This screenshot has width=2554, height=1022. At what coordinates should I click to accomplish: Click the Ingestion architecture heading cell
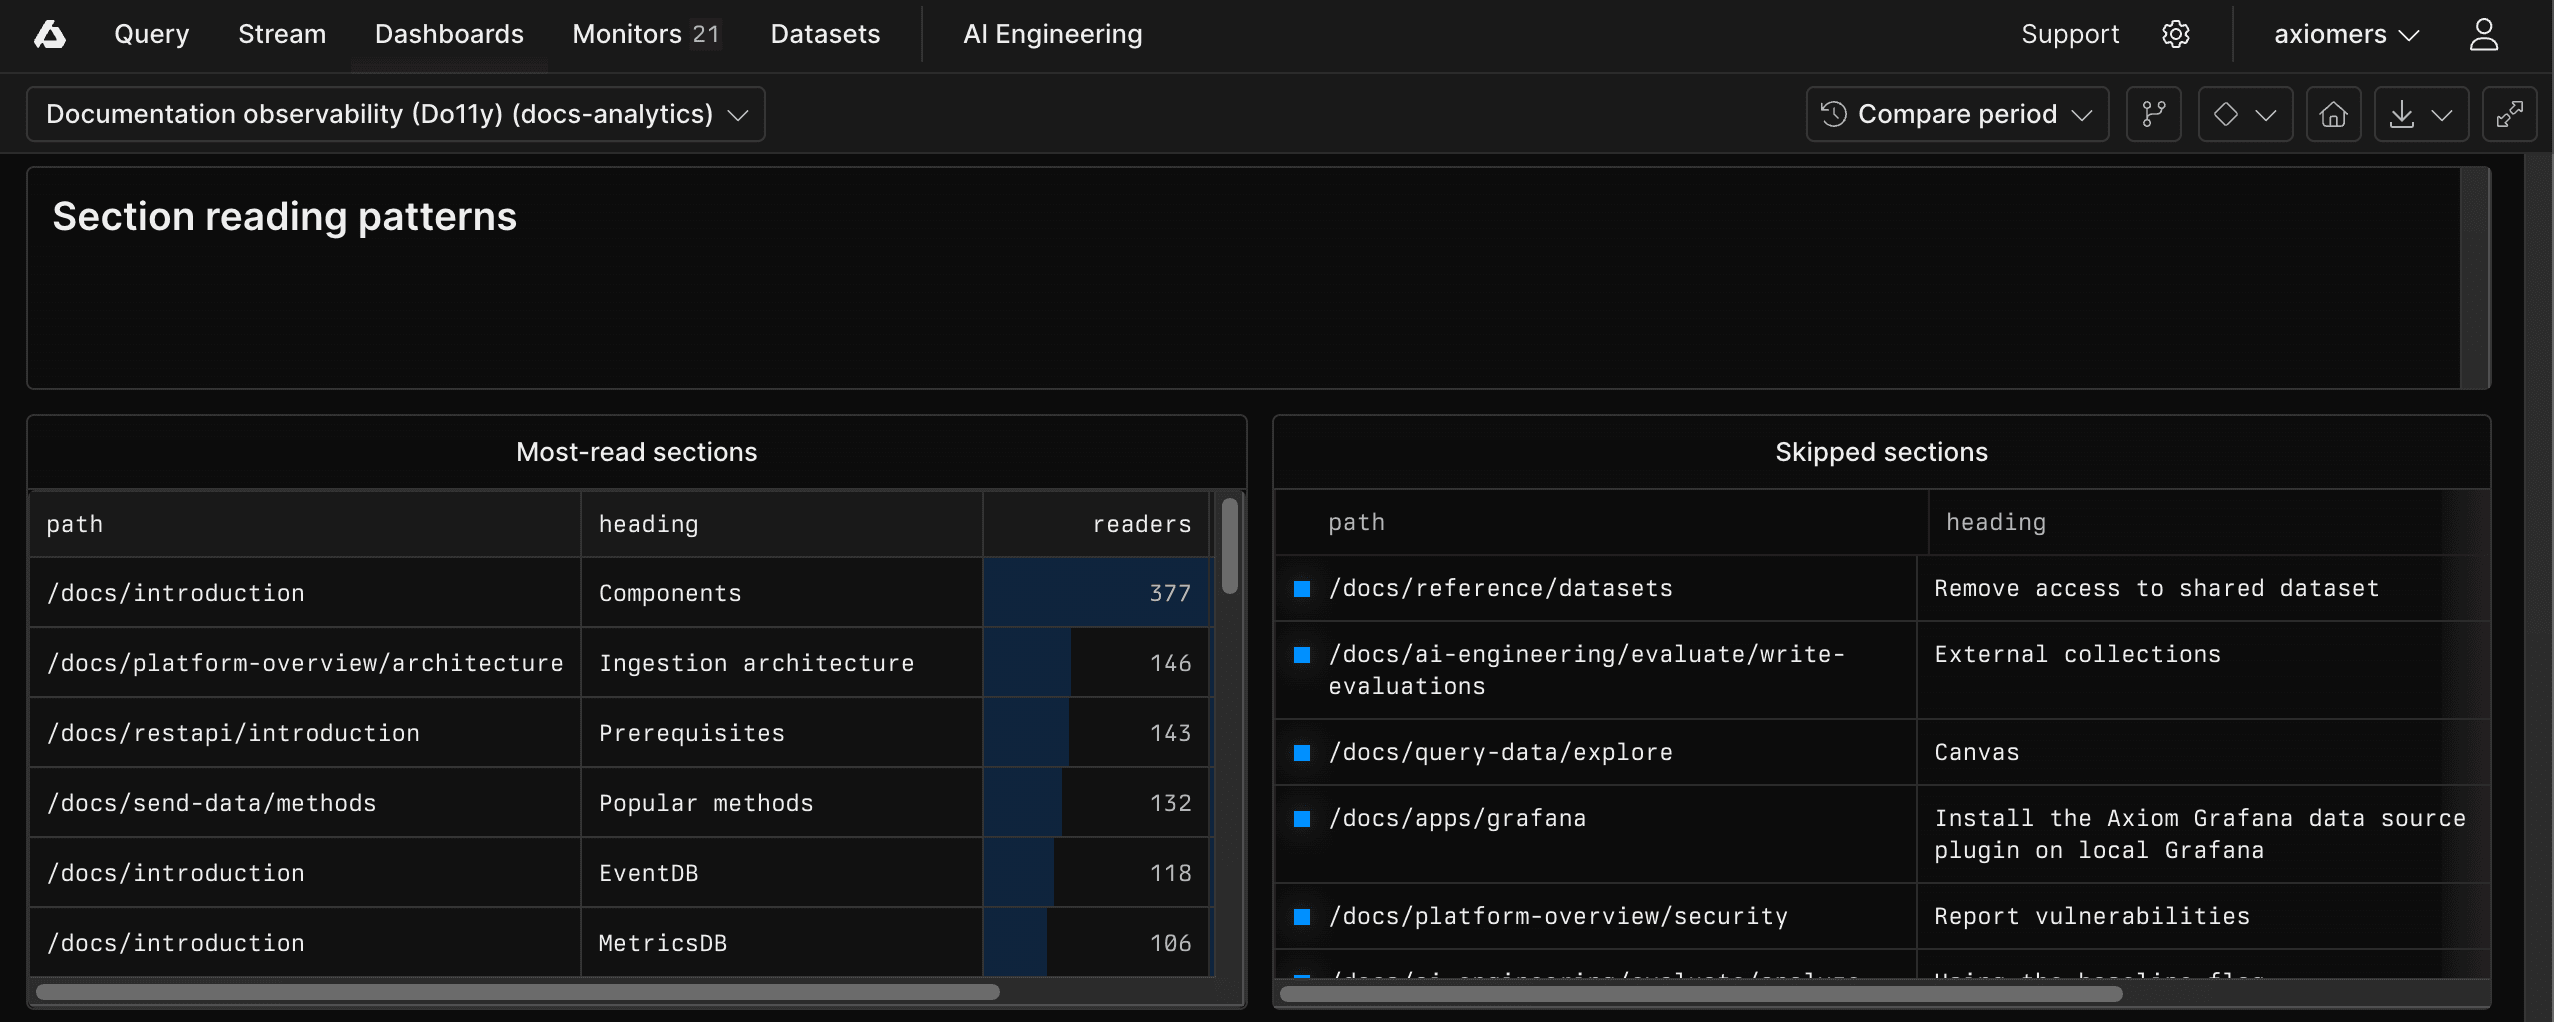(782, 663)
